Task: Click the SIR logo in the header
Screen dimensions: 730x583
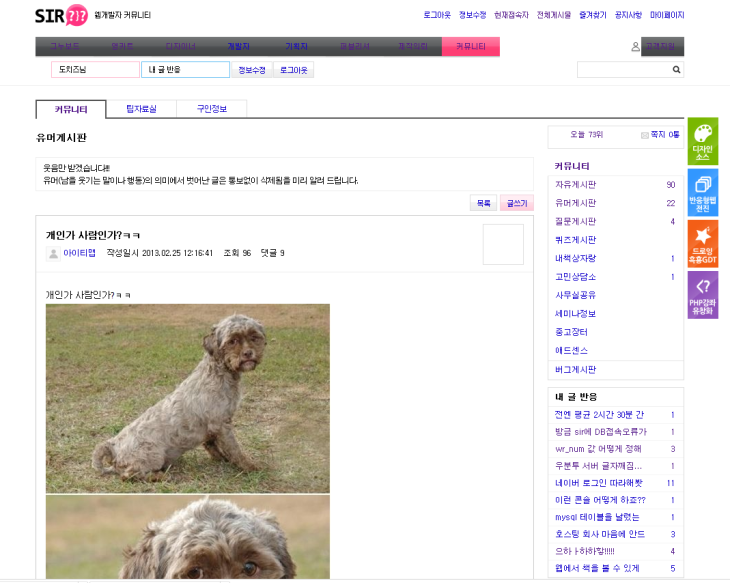Action: (60, 15)
